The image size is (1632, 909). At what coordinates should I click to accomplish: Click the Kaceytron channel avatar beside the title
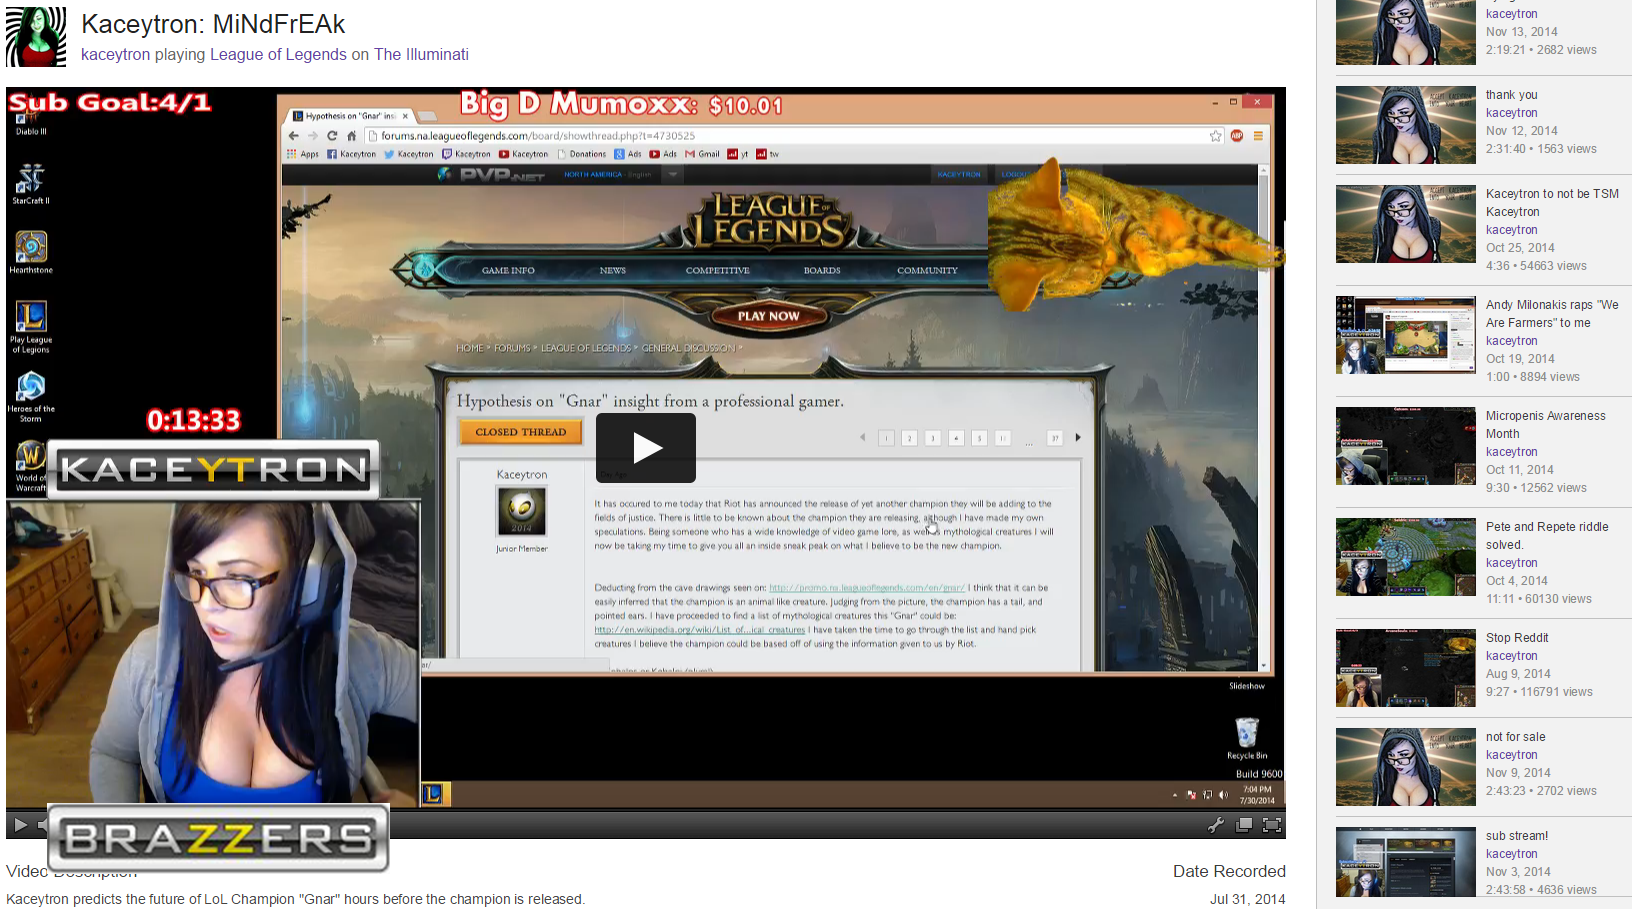tap(36, 37)
